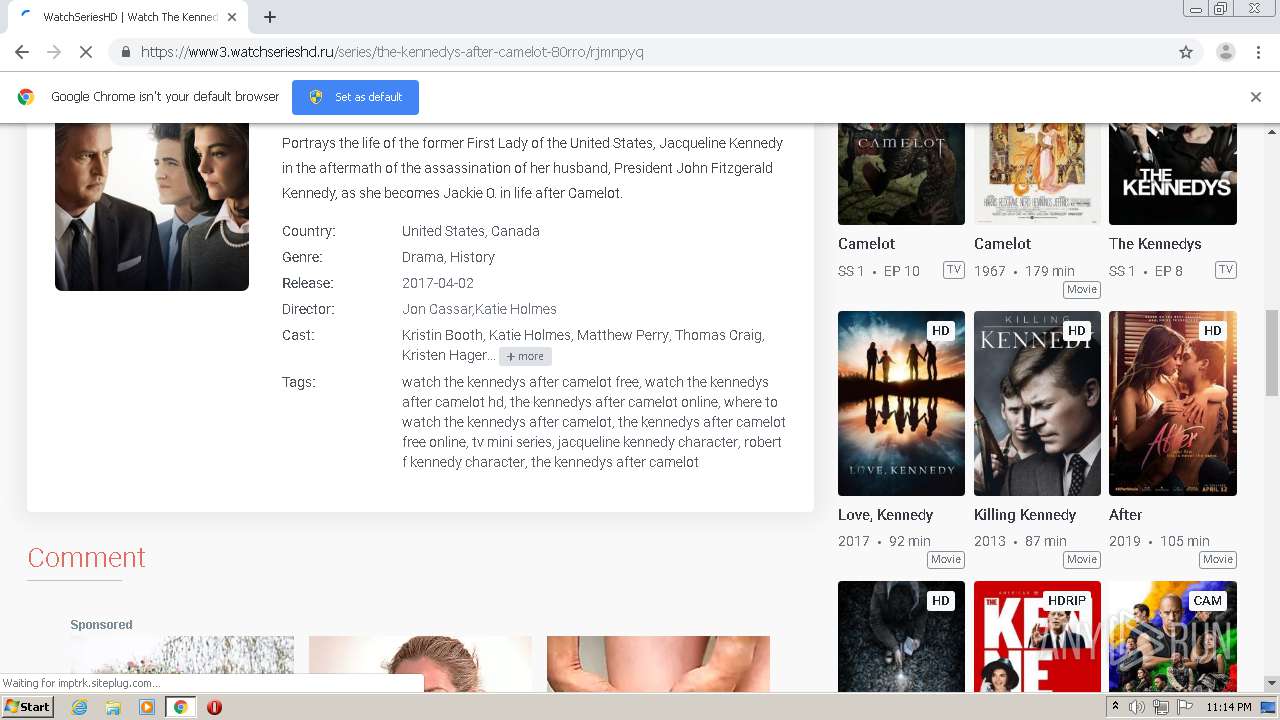Open Canada country link

516,231
